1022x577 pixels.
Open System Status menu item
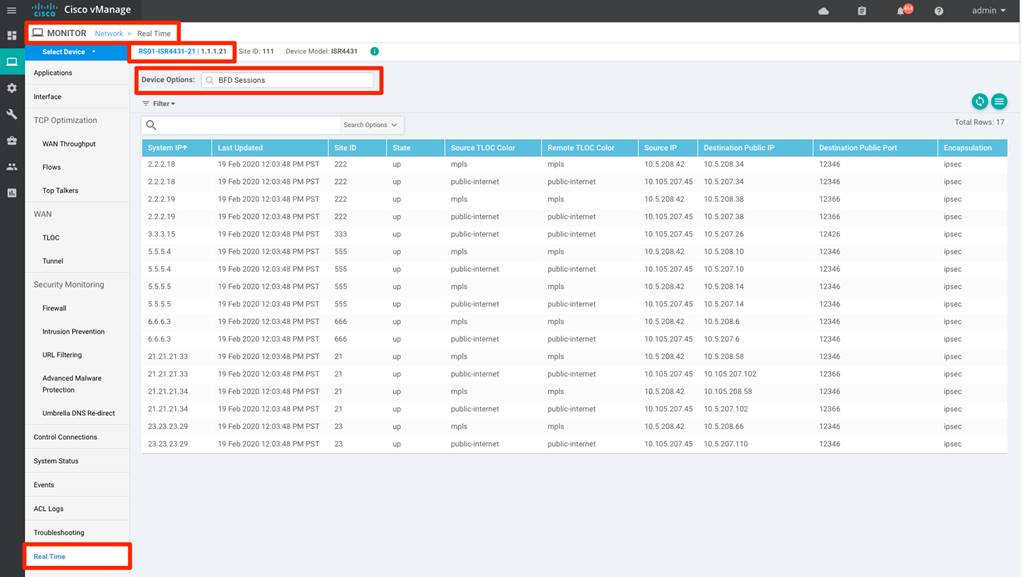point(56,461)
